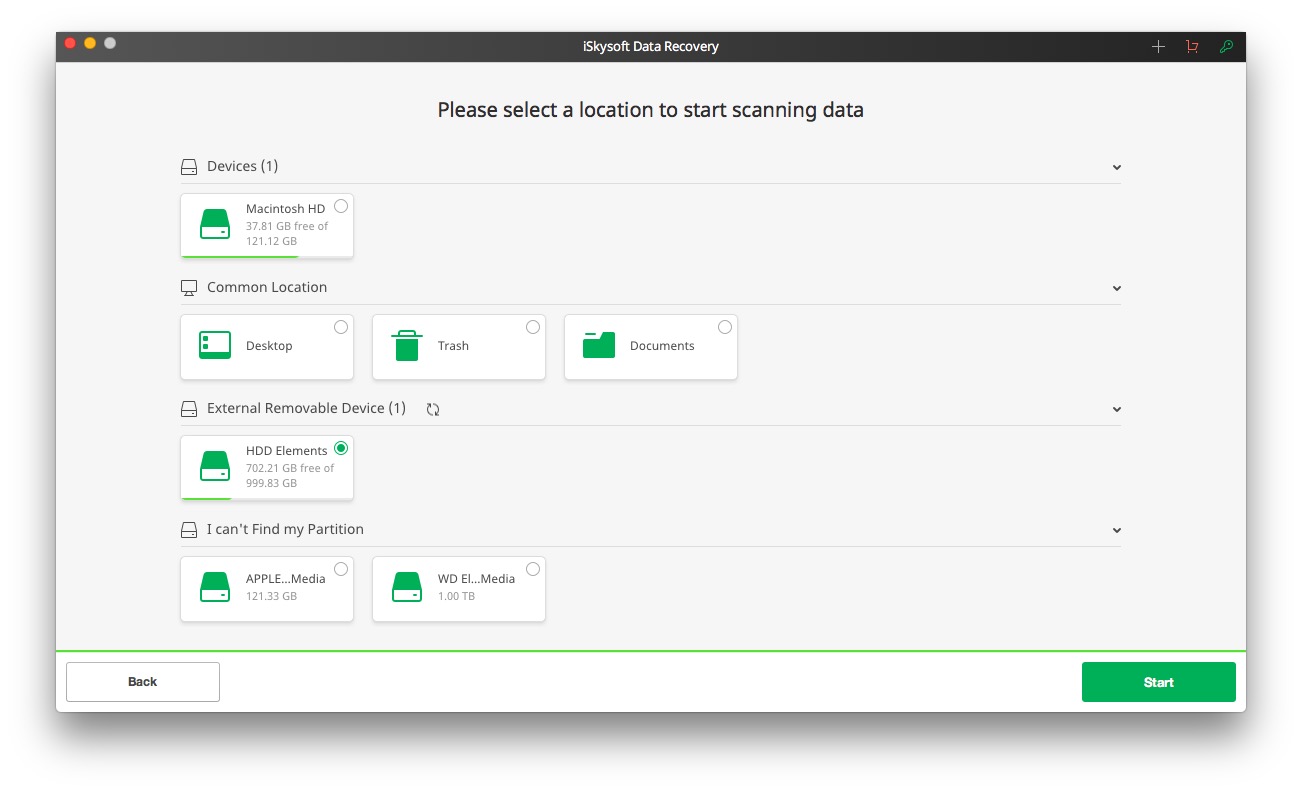
Task: Start scanning the selected location
Action: (1159, 682)
